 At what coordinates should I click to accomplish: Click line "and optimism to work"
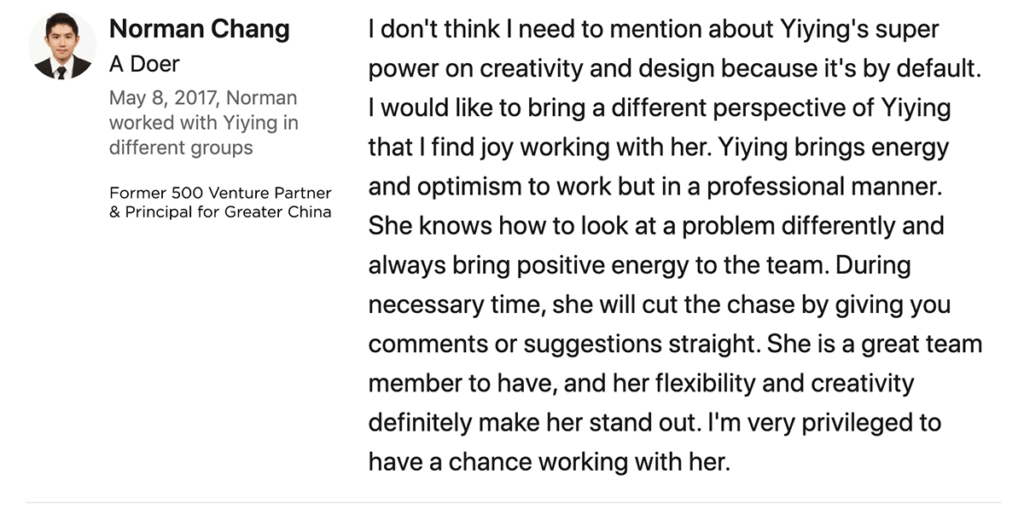click(x=656, y=187)
